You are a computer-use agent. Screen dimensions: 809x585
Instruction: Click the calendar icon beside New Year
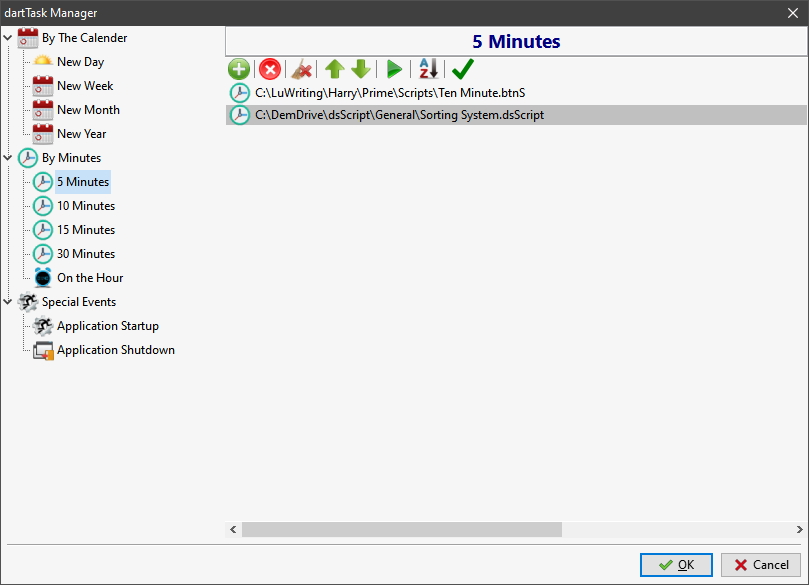pyautogui.click(x=43, y=134)
